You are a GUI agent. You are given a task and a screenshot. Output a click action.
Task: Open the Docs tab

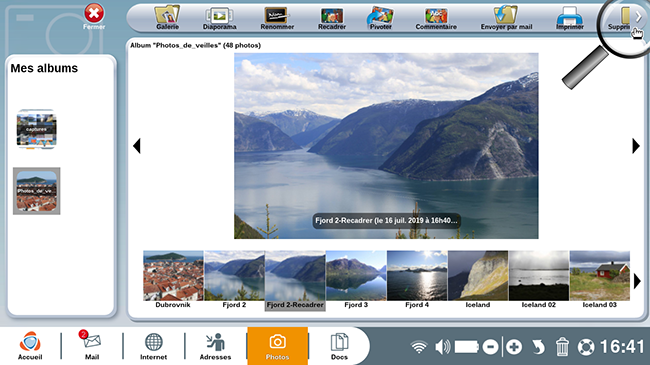tap(339, 346)
